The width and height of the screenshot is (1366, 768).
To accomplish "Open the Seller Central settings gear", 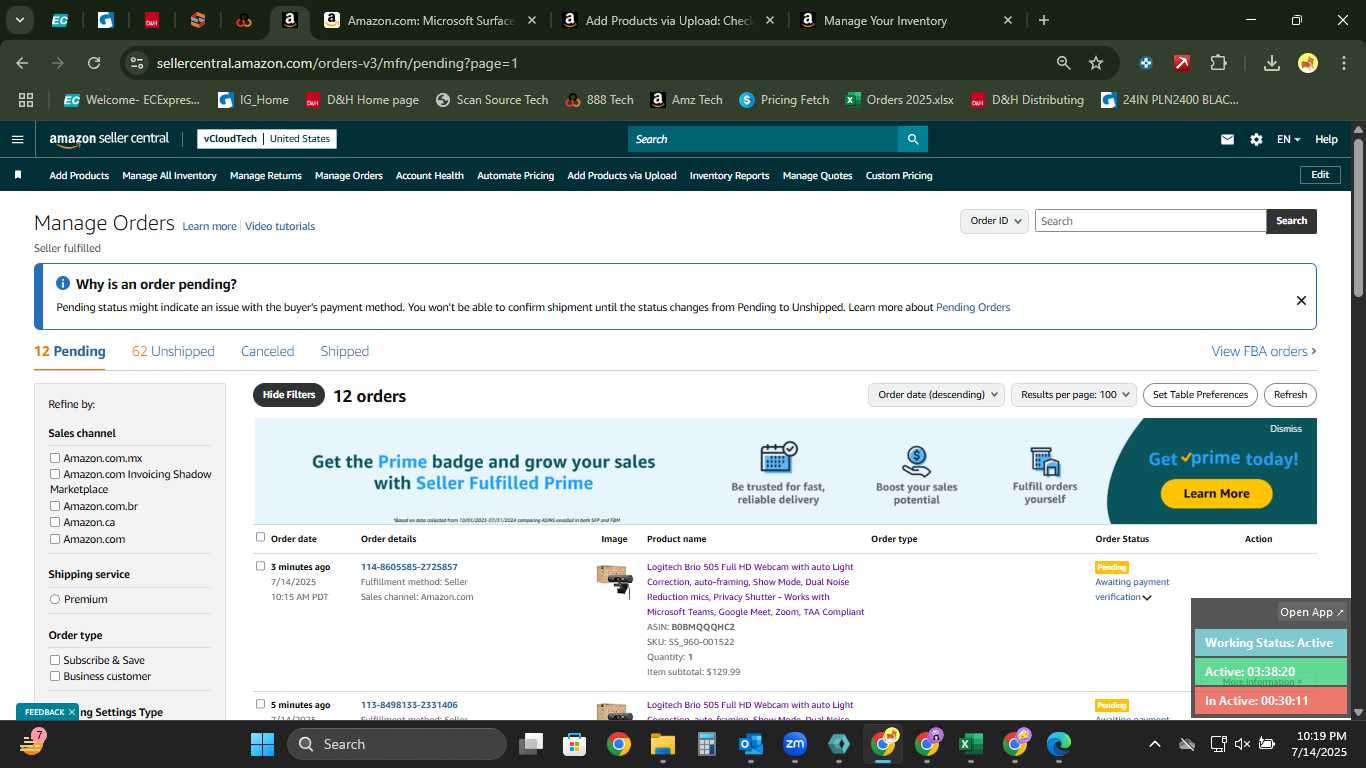I will coord(1256,139).
